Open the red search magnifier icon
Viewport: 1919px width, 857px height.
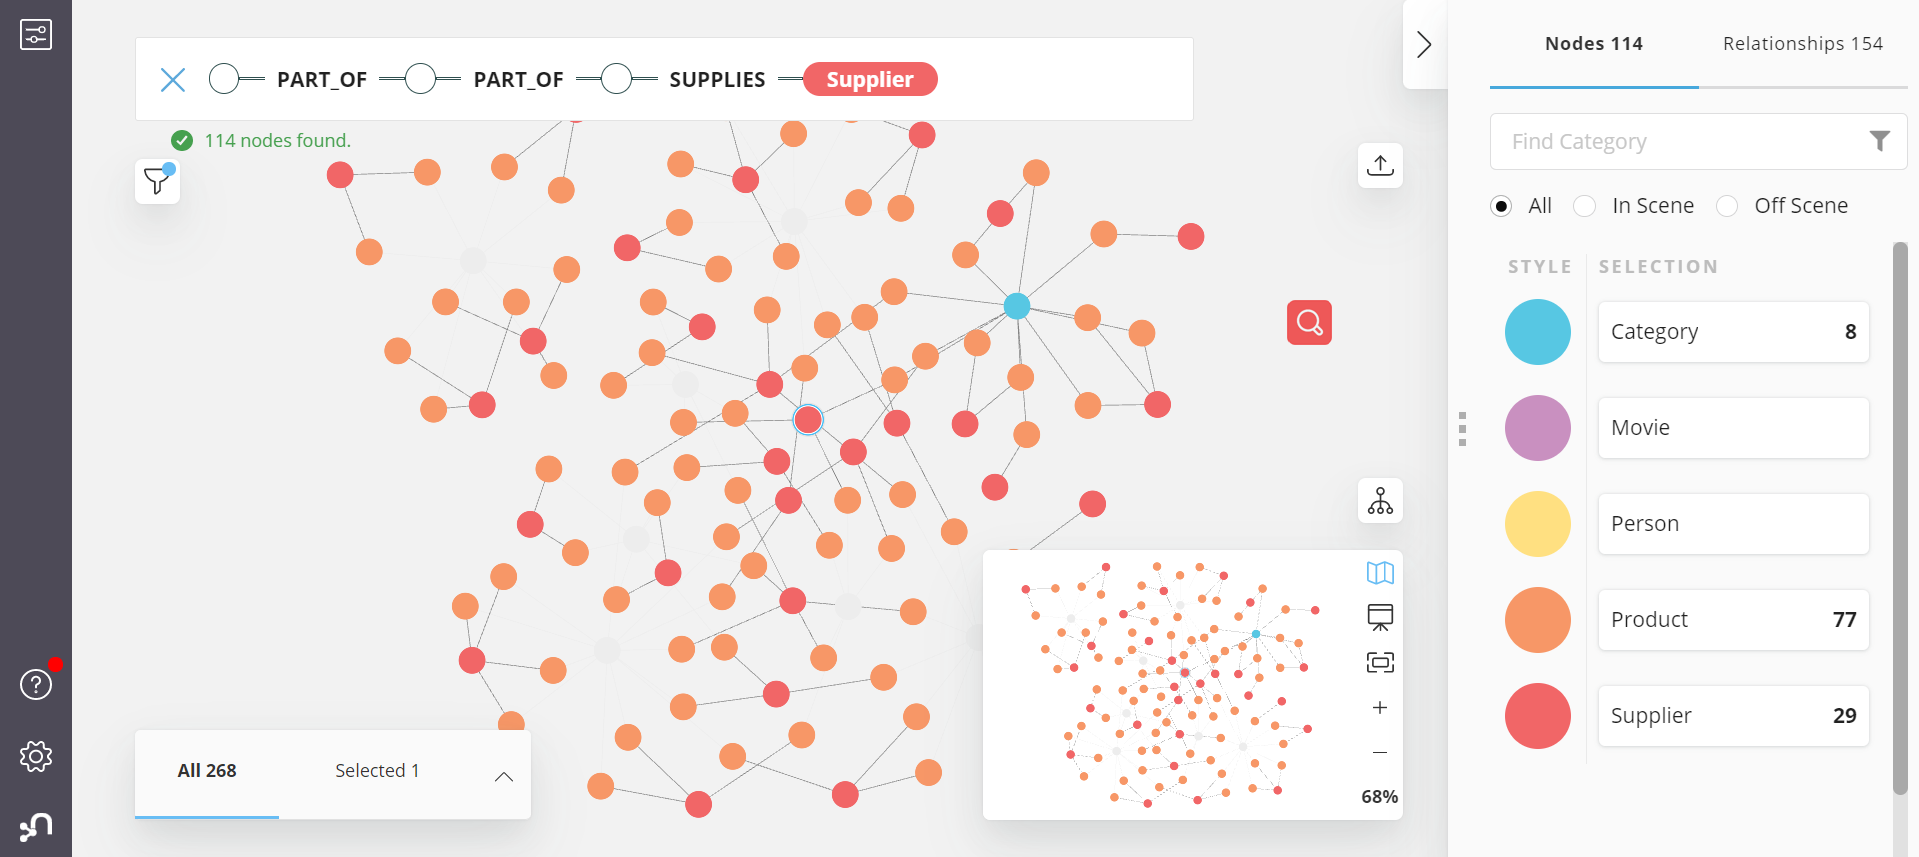[x=1308, y=322]
